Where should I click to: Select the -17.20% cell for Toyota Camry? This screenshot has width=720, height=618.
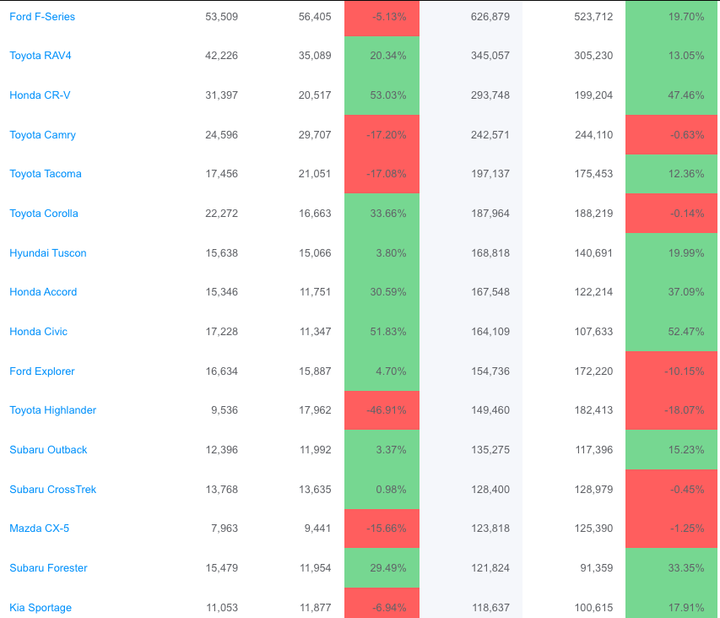point(382,135)
